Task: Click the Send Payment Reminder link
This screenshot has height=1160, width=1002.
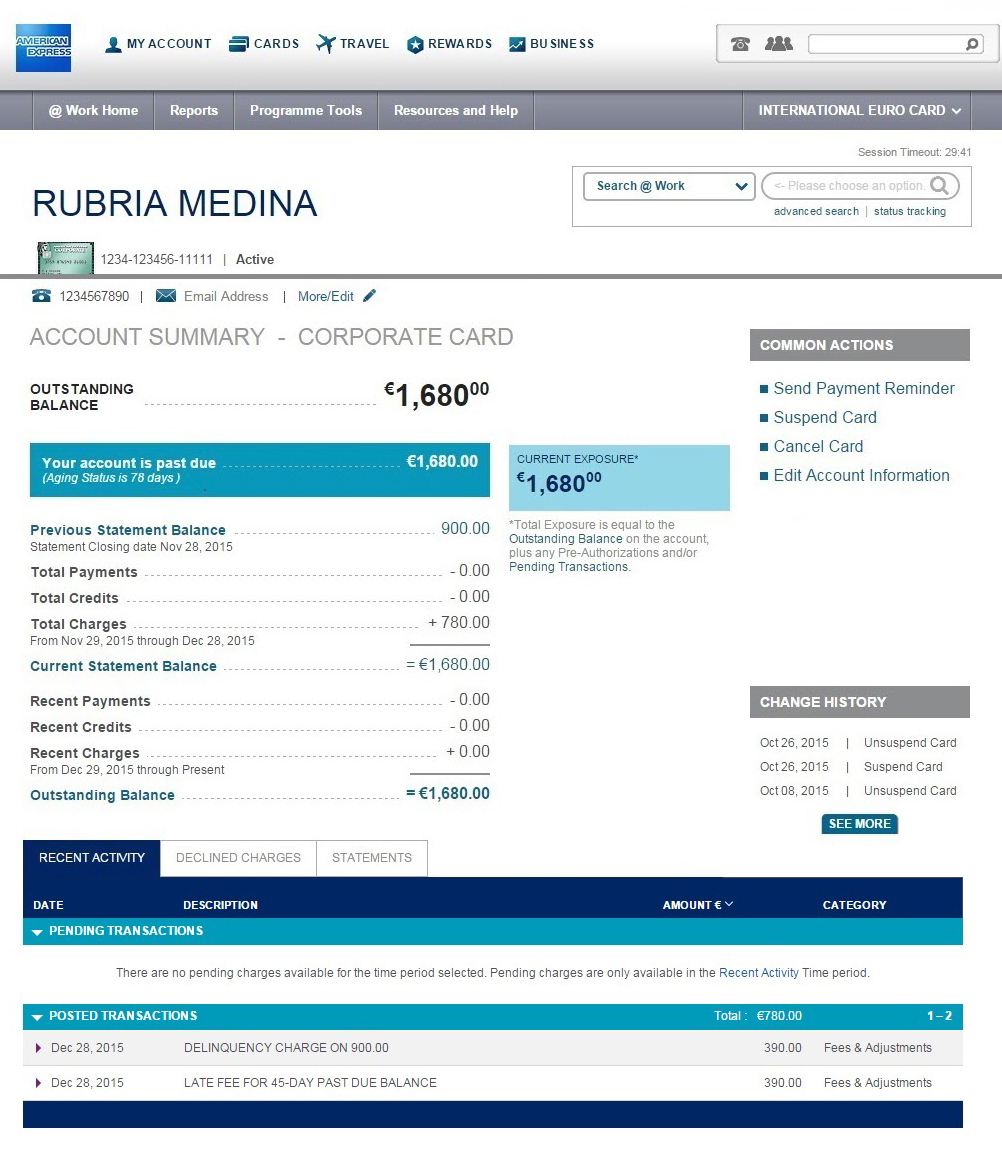Action: (863, 389)
